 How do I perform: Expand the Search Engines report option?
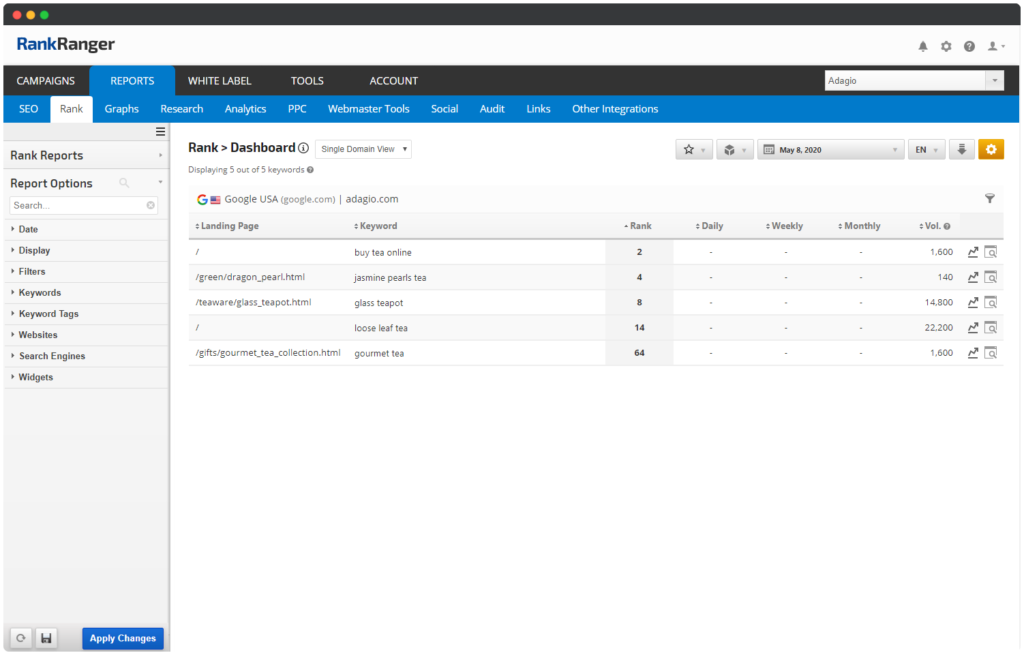86,356
